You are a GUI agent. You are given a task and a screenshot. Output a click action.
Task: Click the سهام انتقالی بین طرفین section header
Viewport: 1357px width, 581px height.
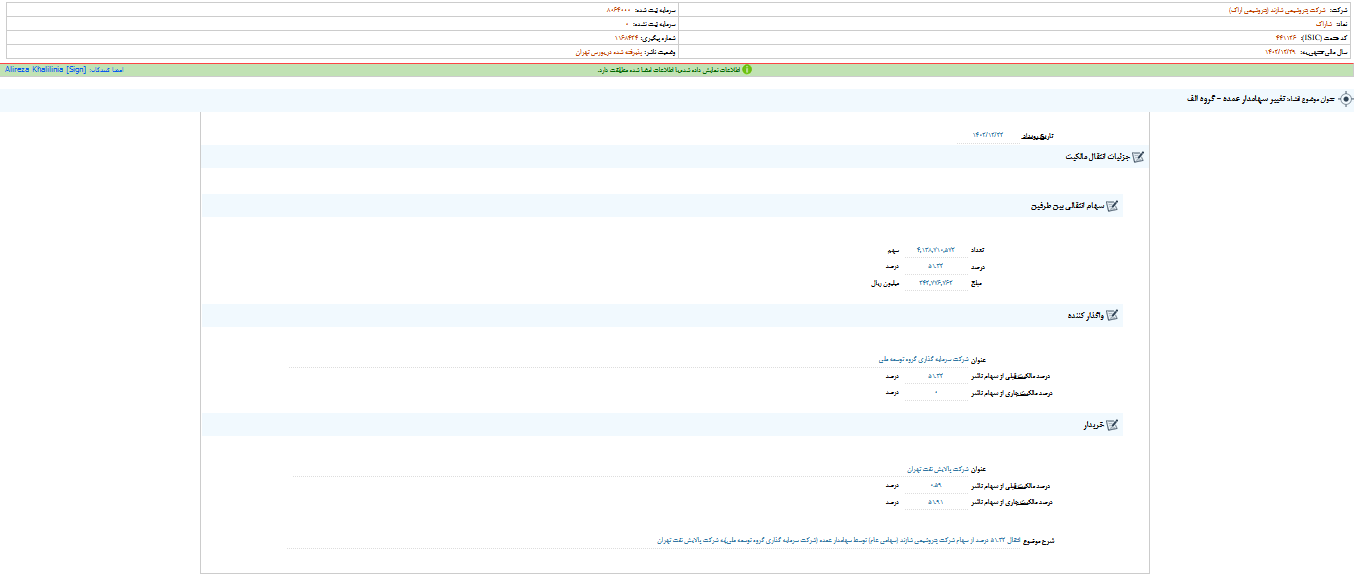tap(1064, 206)
